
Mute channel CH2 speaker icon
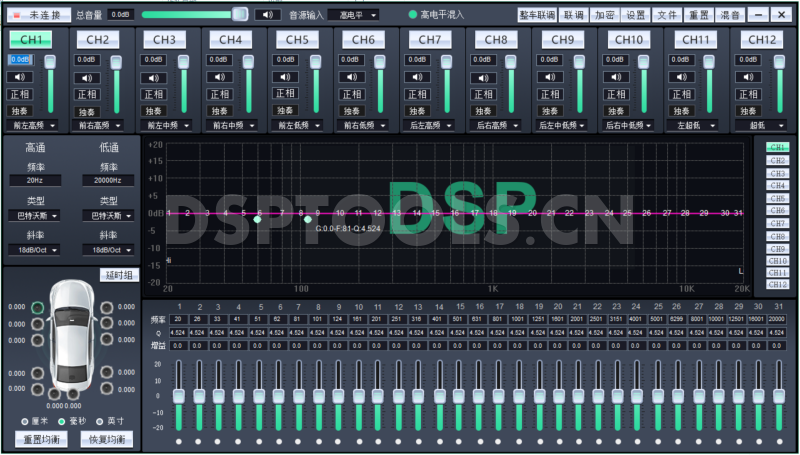(x=87, y=78)
